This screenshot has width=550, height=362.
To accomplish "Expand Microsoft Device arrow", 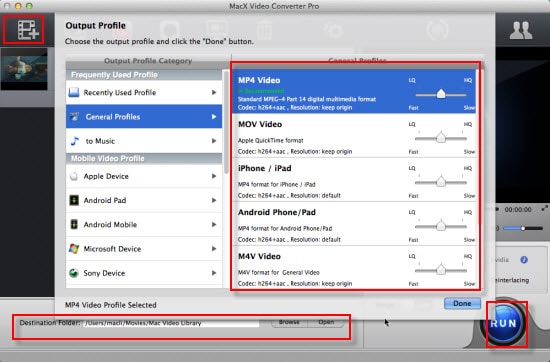I will 214,249.
